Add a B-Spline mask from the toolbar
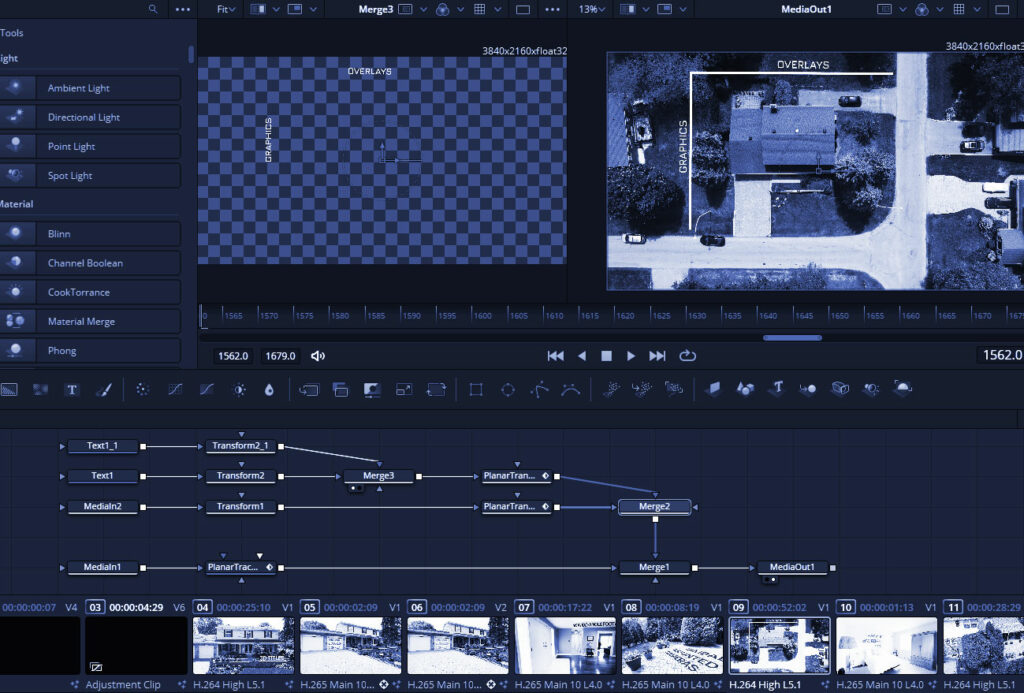1024x693 pixels. tap(571, 390)
